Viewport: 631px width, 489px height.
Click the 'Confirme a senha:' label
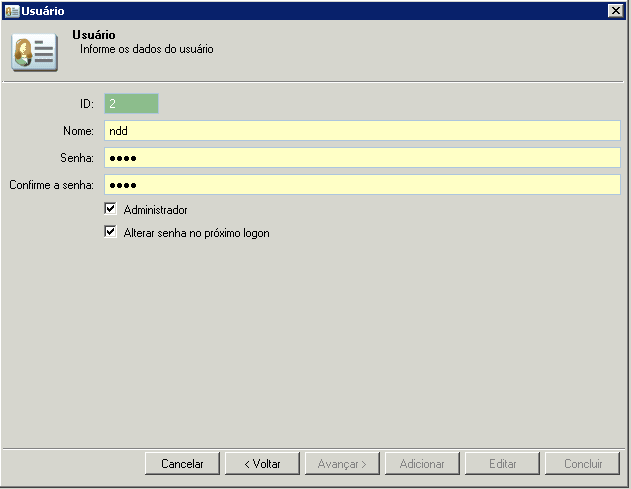[x=52, y=185]
